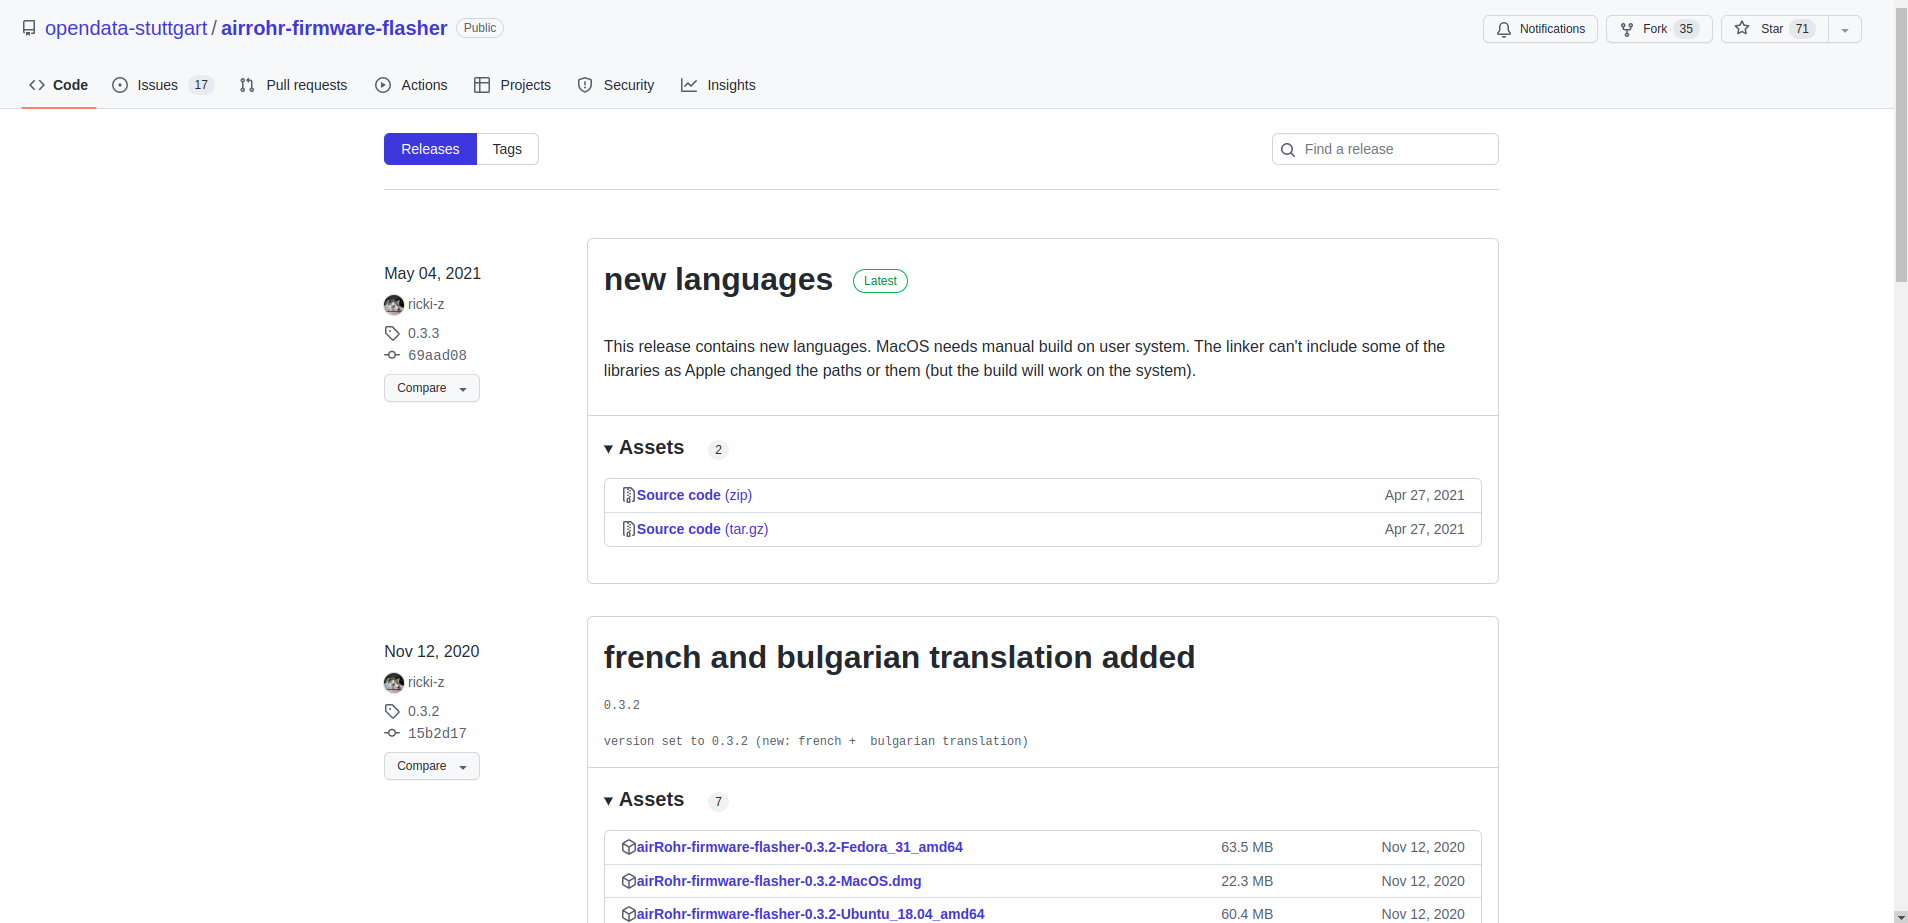
Task: Open french and bulgarian translation added release
Action: click(899, 657)
